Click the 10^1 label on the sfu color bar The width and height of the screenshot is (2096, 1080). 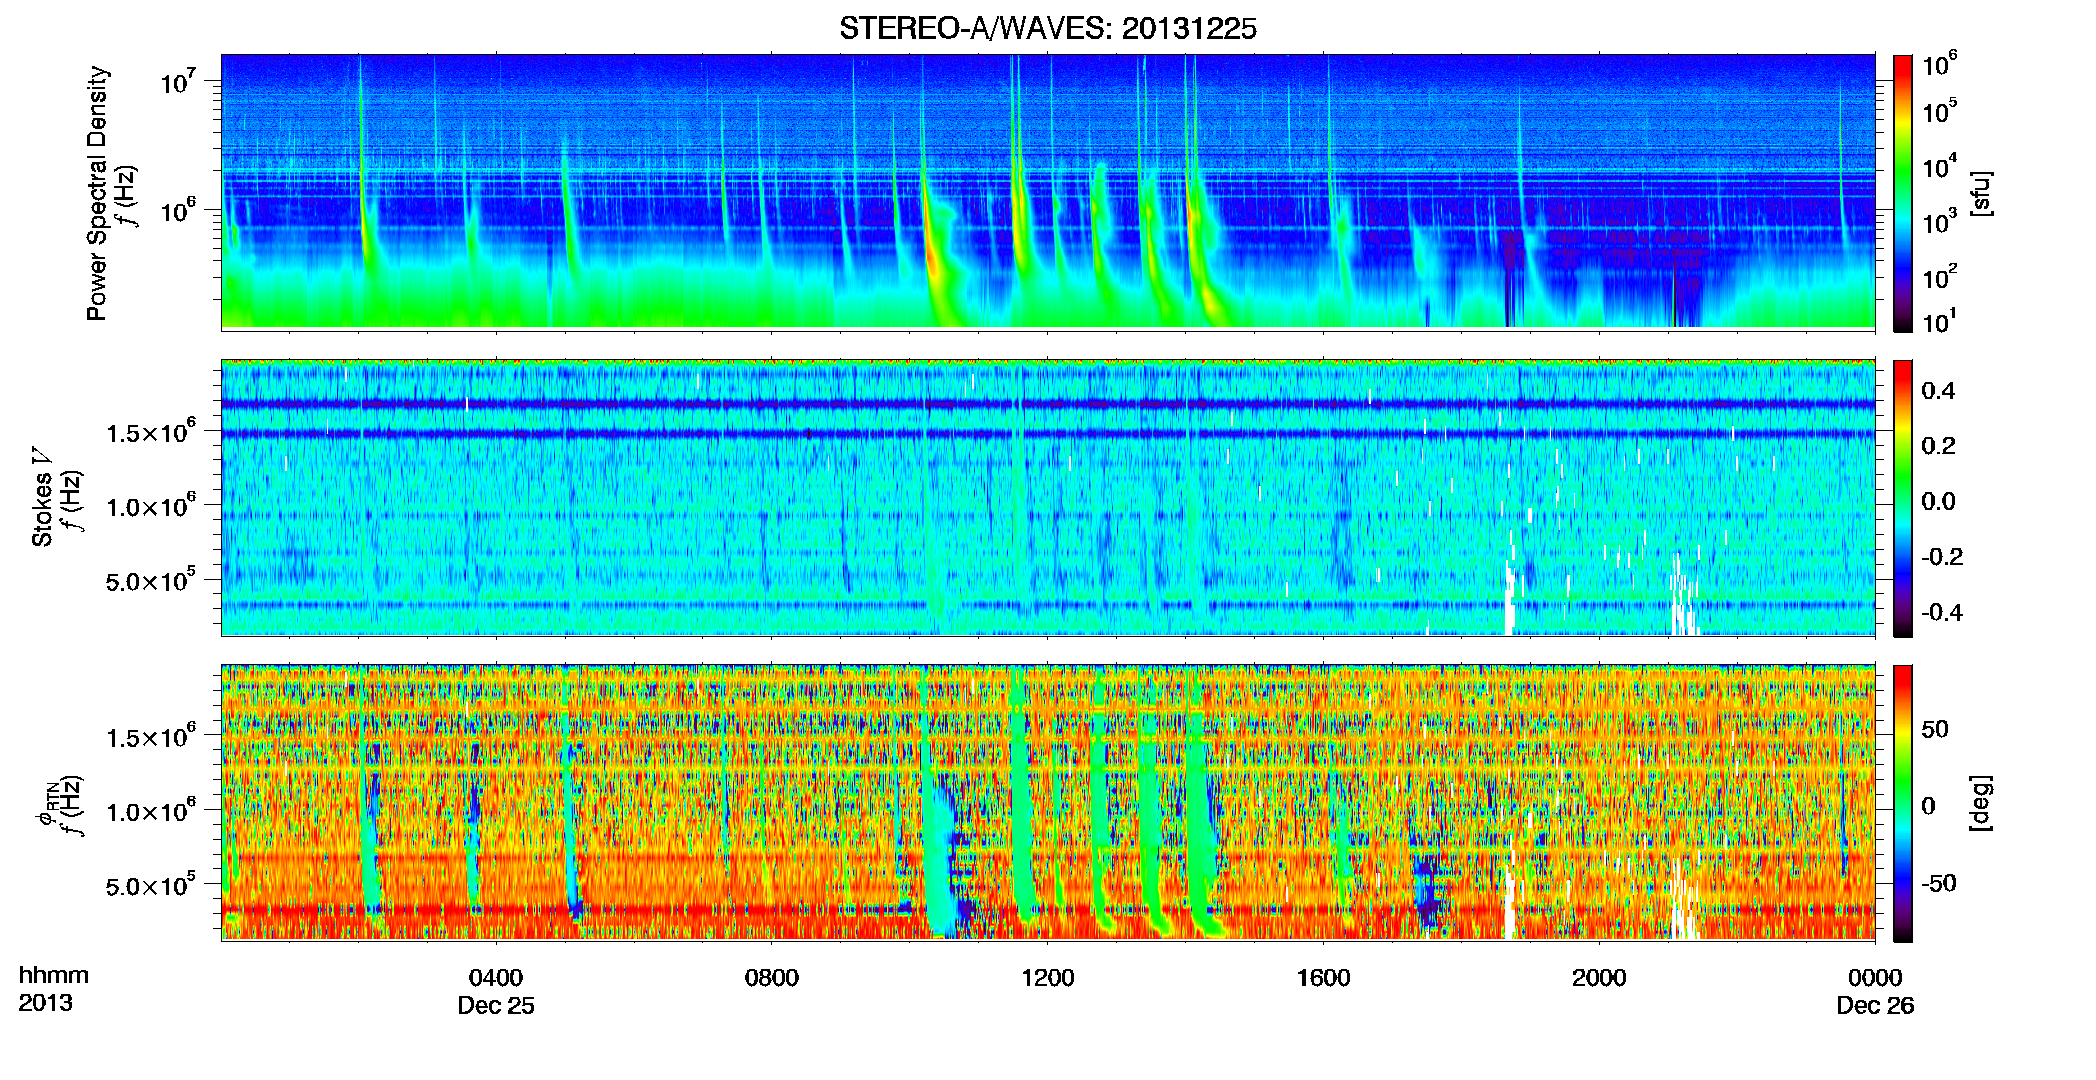pos(1940,322)
